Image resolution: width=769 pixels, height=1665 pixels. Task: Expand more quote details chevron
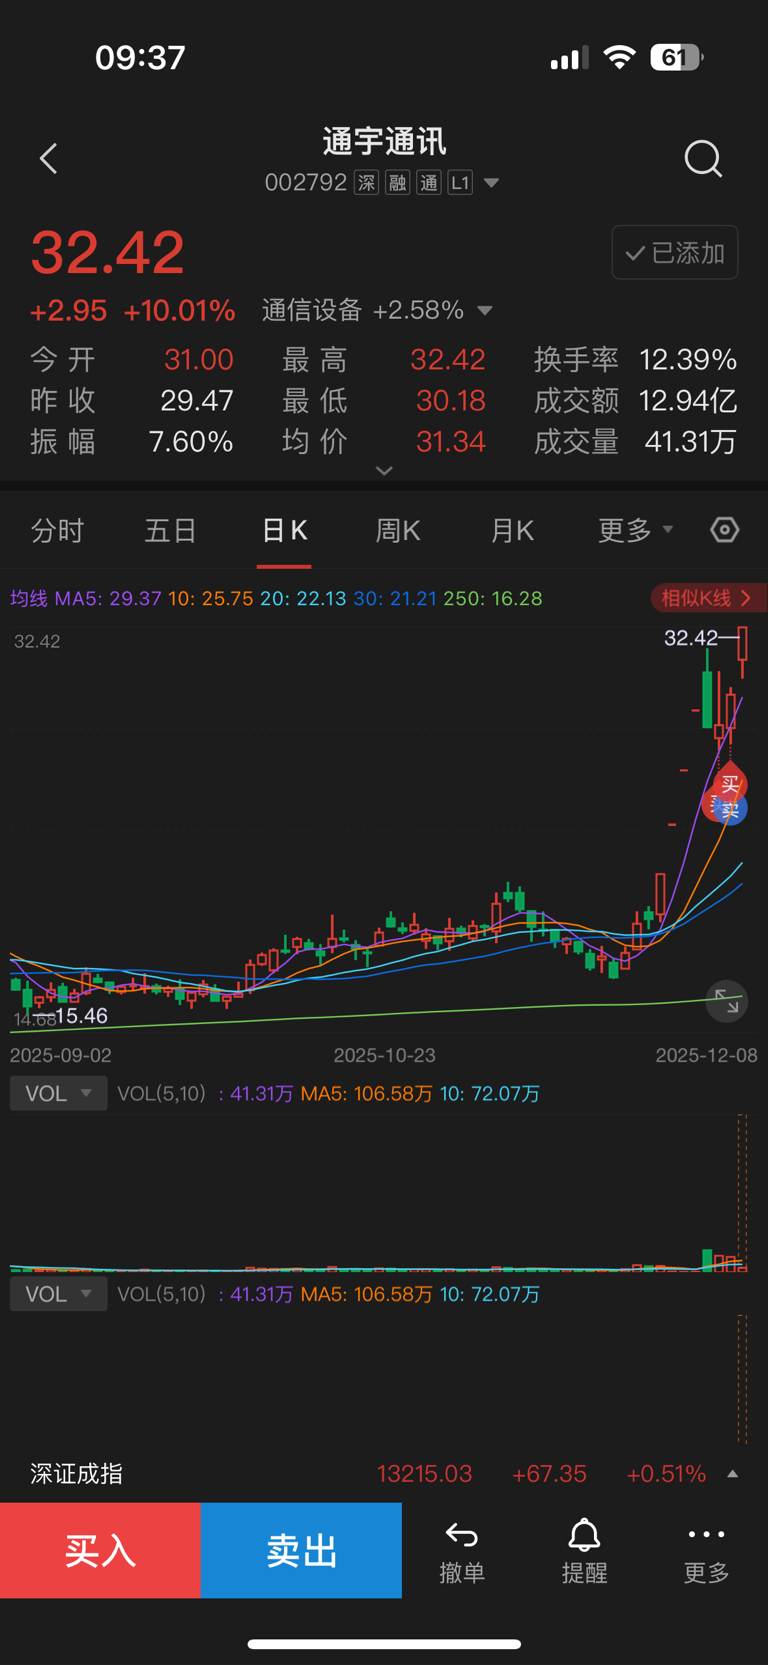tap(384, 470)
